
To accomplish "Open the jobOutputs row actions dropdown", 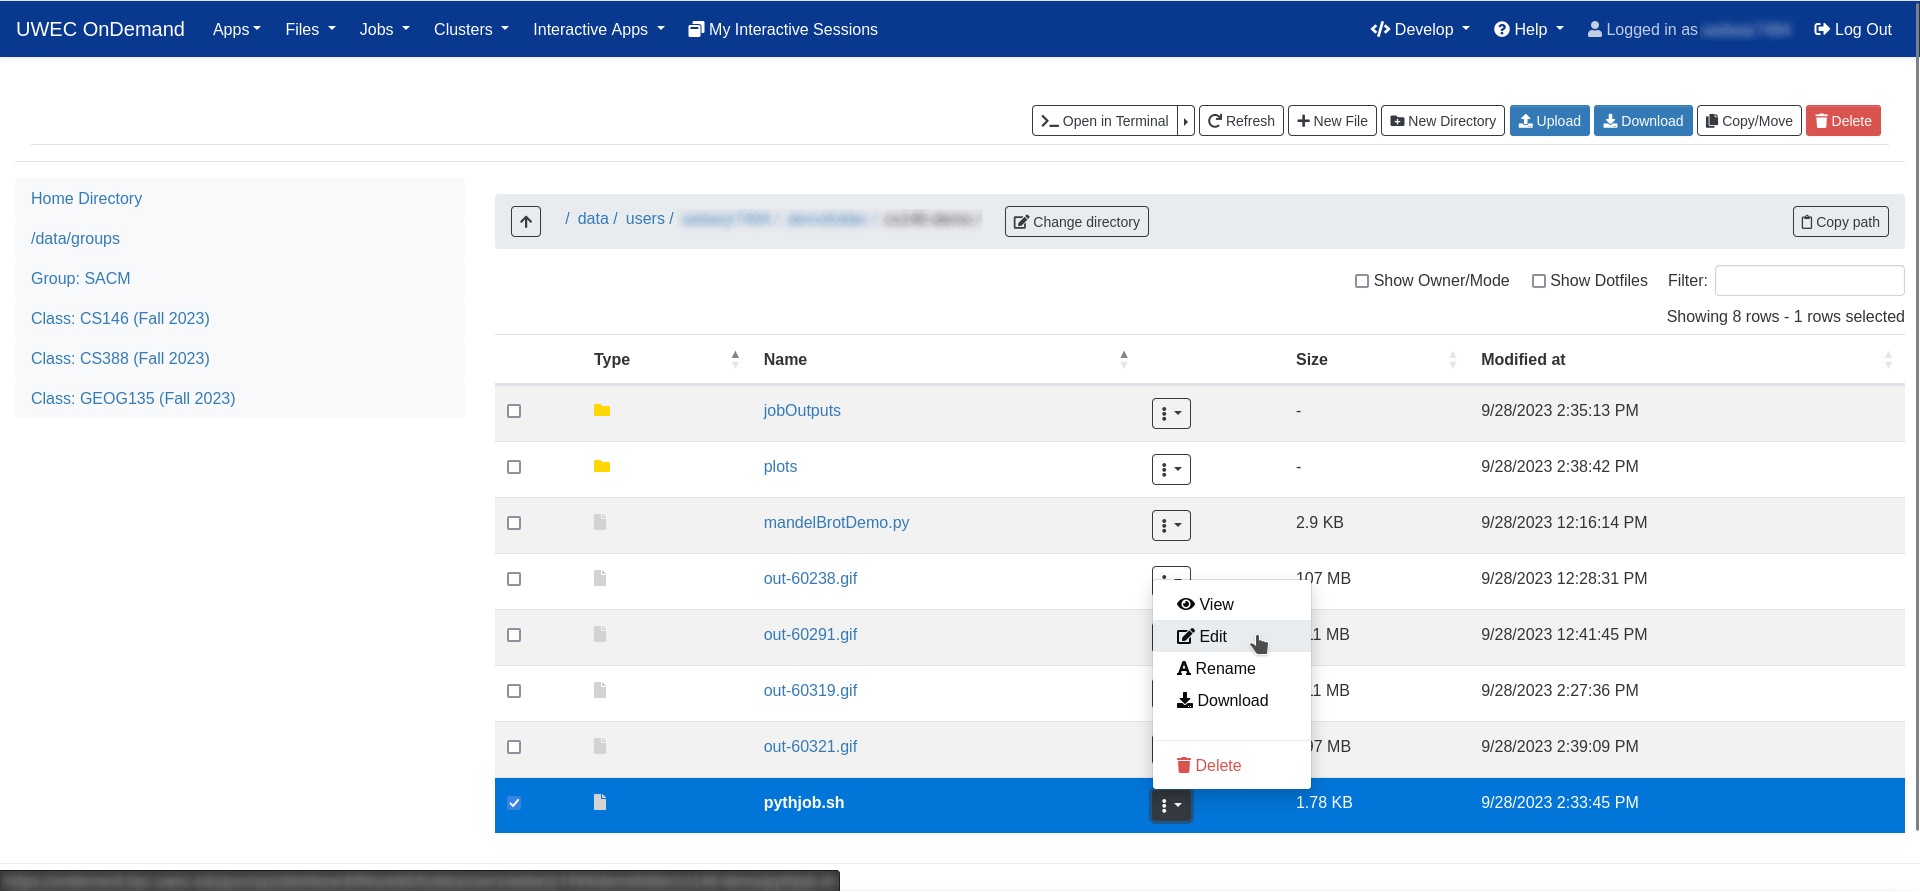I will click(1170, 413).
